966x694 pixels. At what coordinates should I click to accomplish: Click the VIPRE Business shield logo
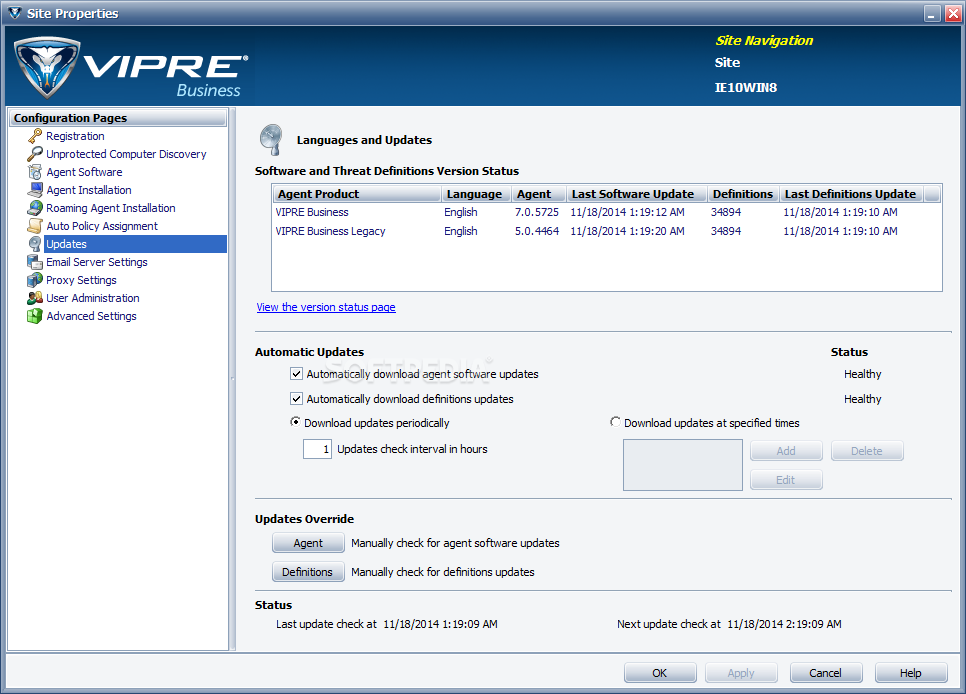[x=47, y=67]
